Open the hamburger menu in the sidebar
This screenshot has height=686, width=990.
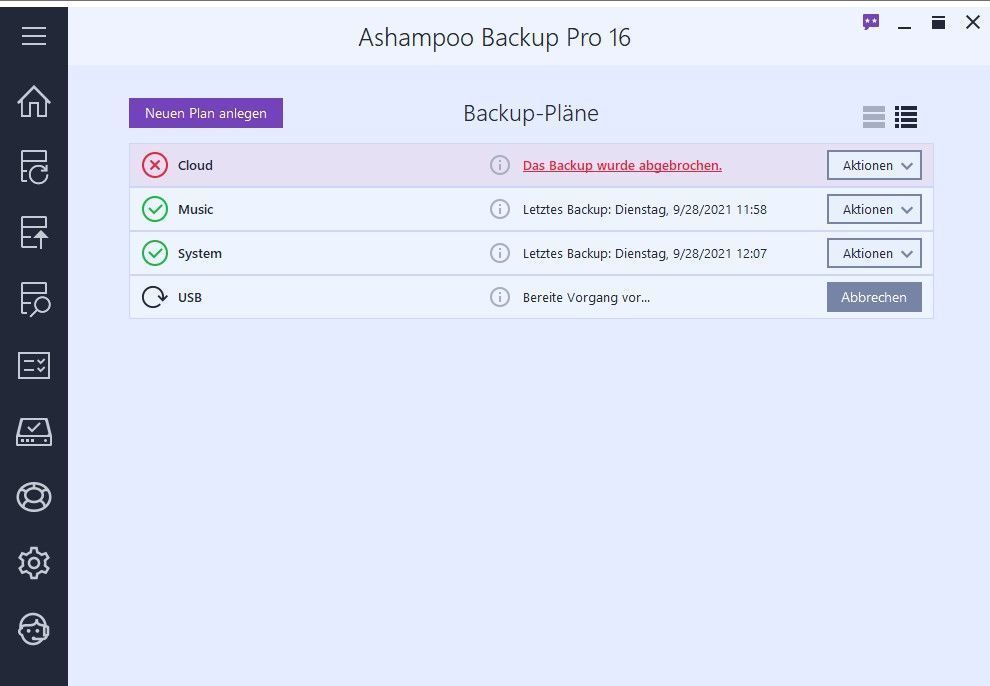(x=34, y=36)
